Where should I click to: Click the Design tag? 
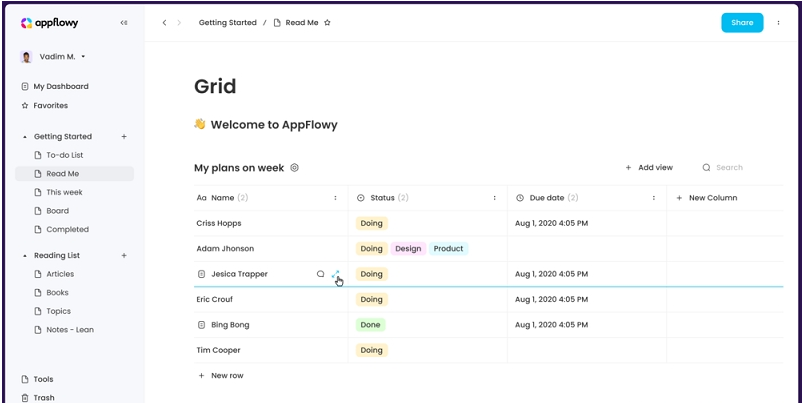point(408,248)
